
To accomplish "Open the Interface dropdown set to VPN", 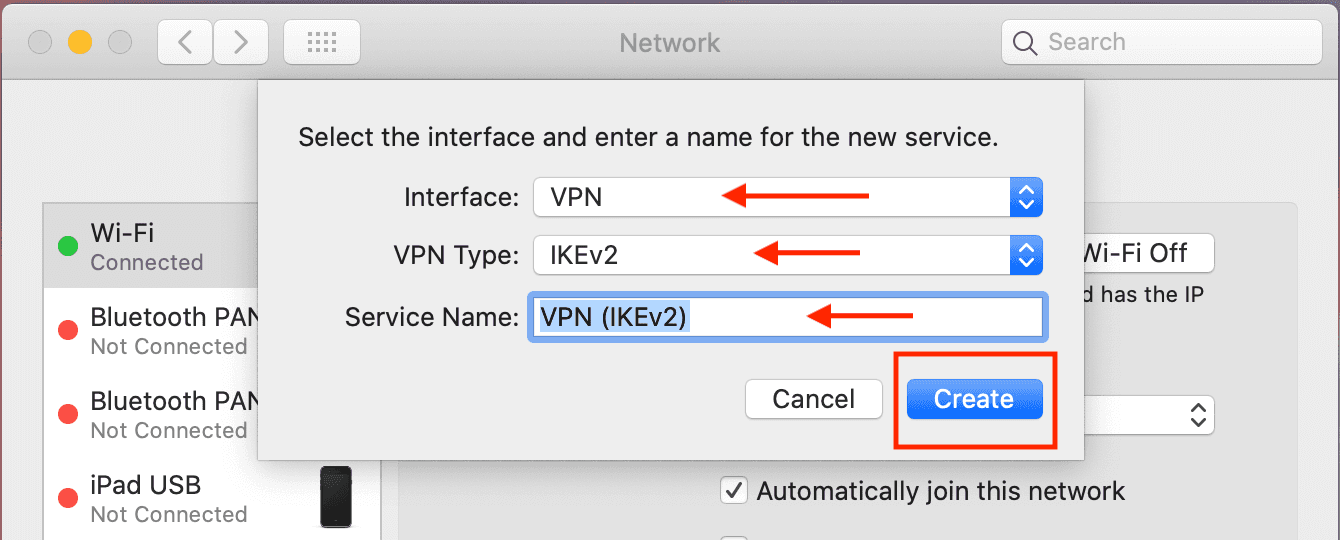I will coord(788,197).
